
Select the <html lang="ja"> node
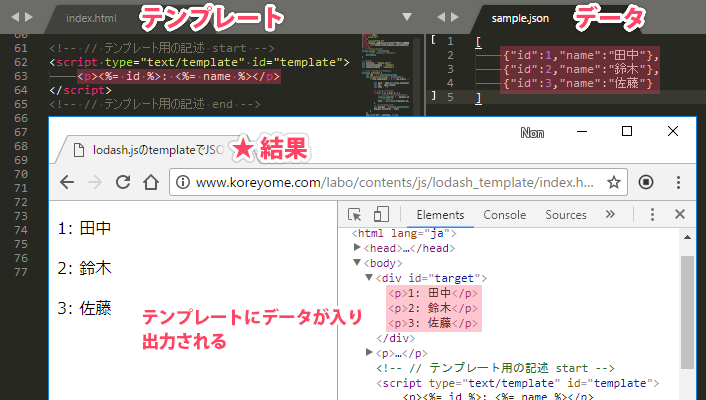pyautogui.click(x=404, y=233)
